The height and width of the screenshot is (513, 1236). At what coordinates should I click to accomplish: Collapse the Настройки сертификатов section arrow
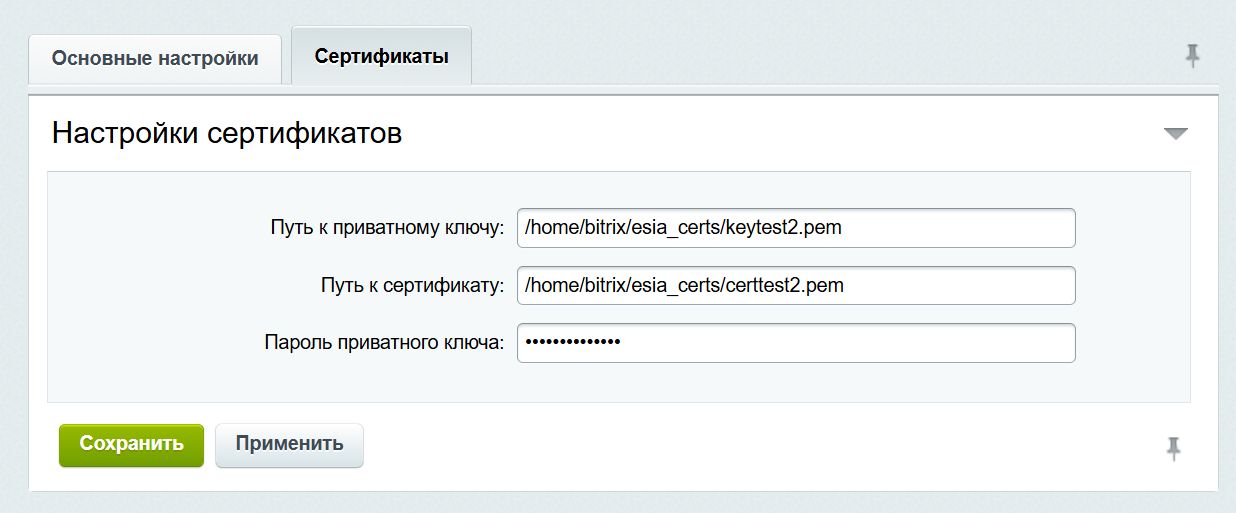(1175, 133)
